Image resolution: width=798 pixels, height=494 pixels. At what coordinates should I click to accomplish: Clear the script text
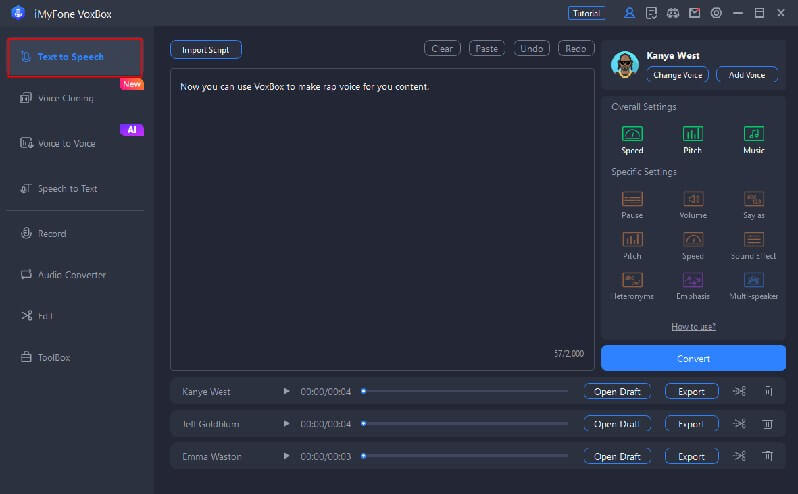[x=442, y=48]
